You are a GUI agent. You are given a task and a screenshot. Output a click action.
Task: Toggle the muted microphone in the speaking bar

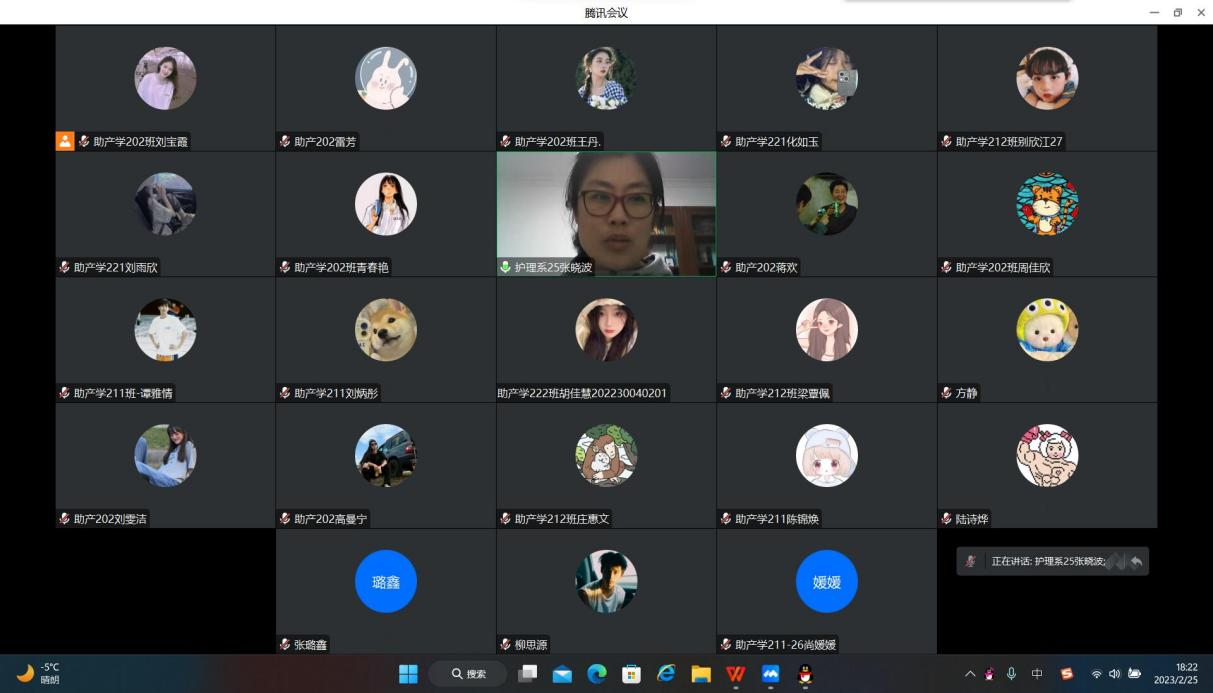[970, 562]
